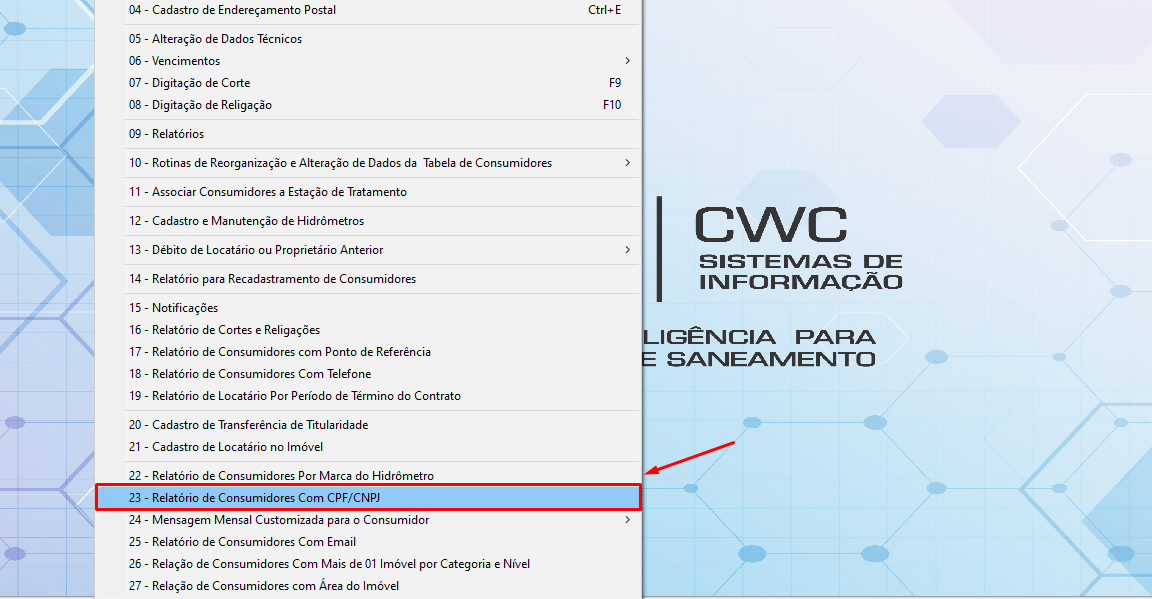Select Relatório de Cortes e Religações

(x=224, y=330)
